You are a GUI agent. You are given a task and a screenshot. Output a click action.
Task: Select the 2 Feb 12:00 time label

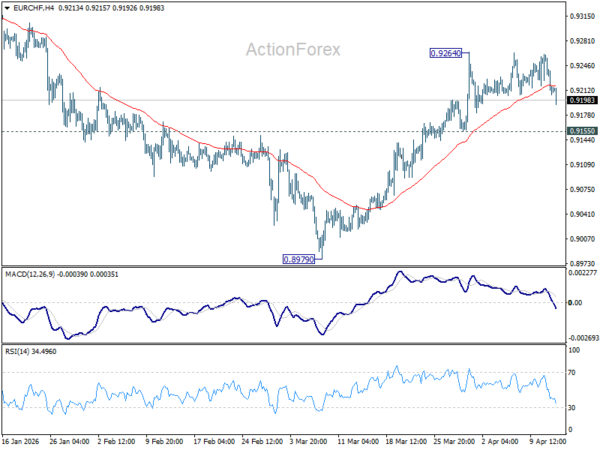116,441
